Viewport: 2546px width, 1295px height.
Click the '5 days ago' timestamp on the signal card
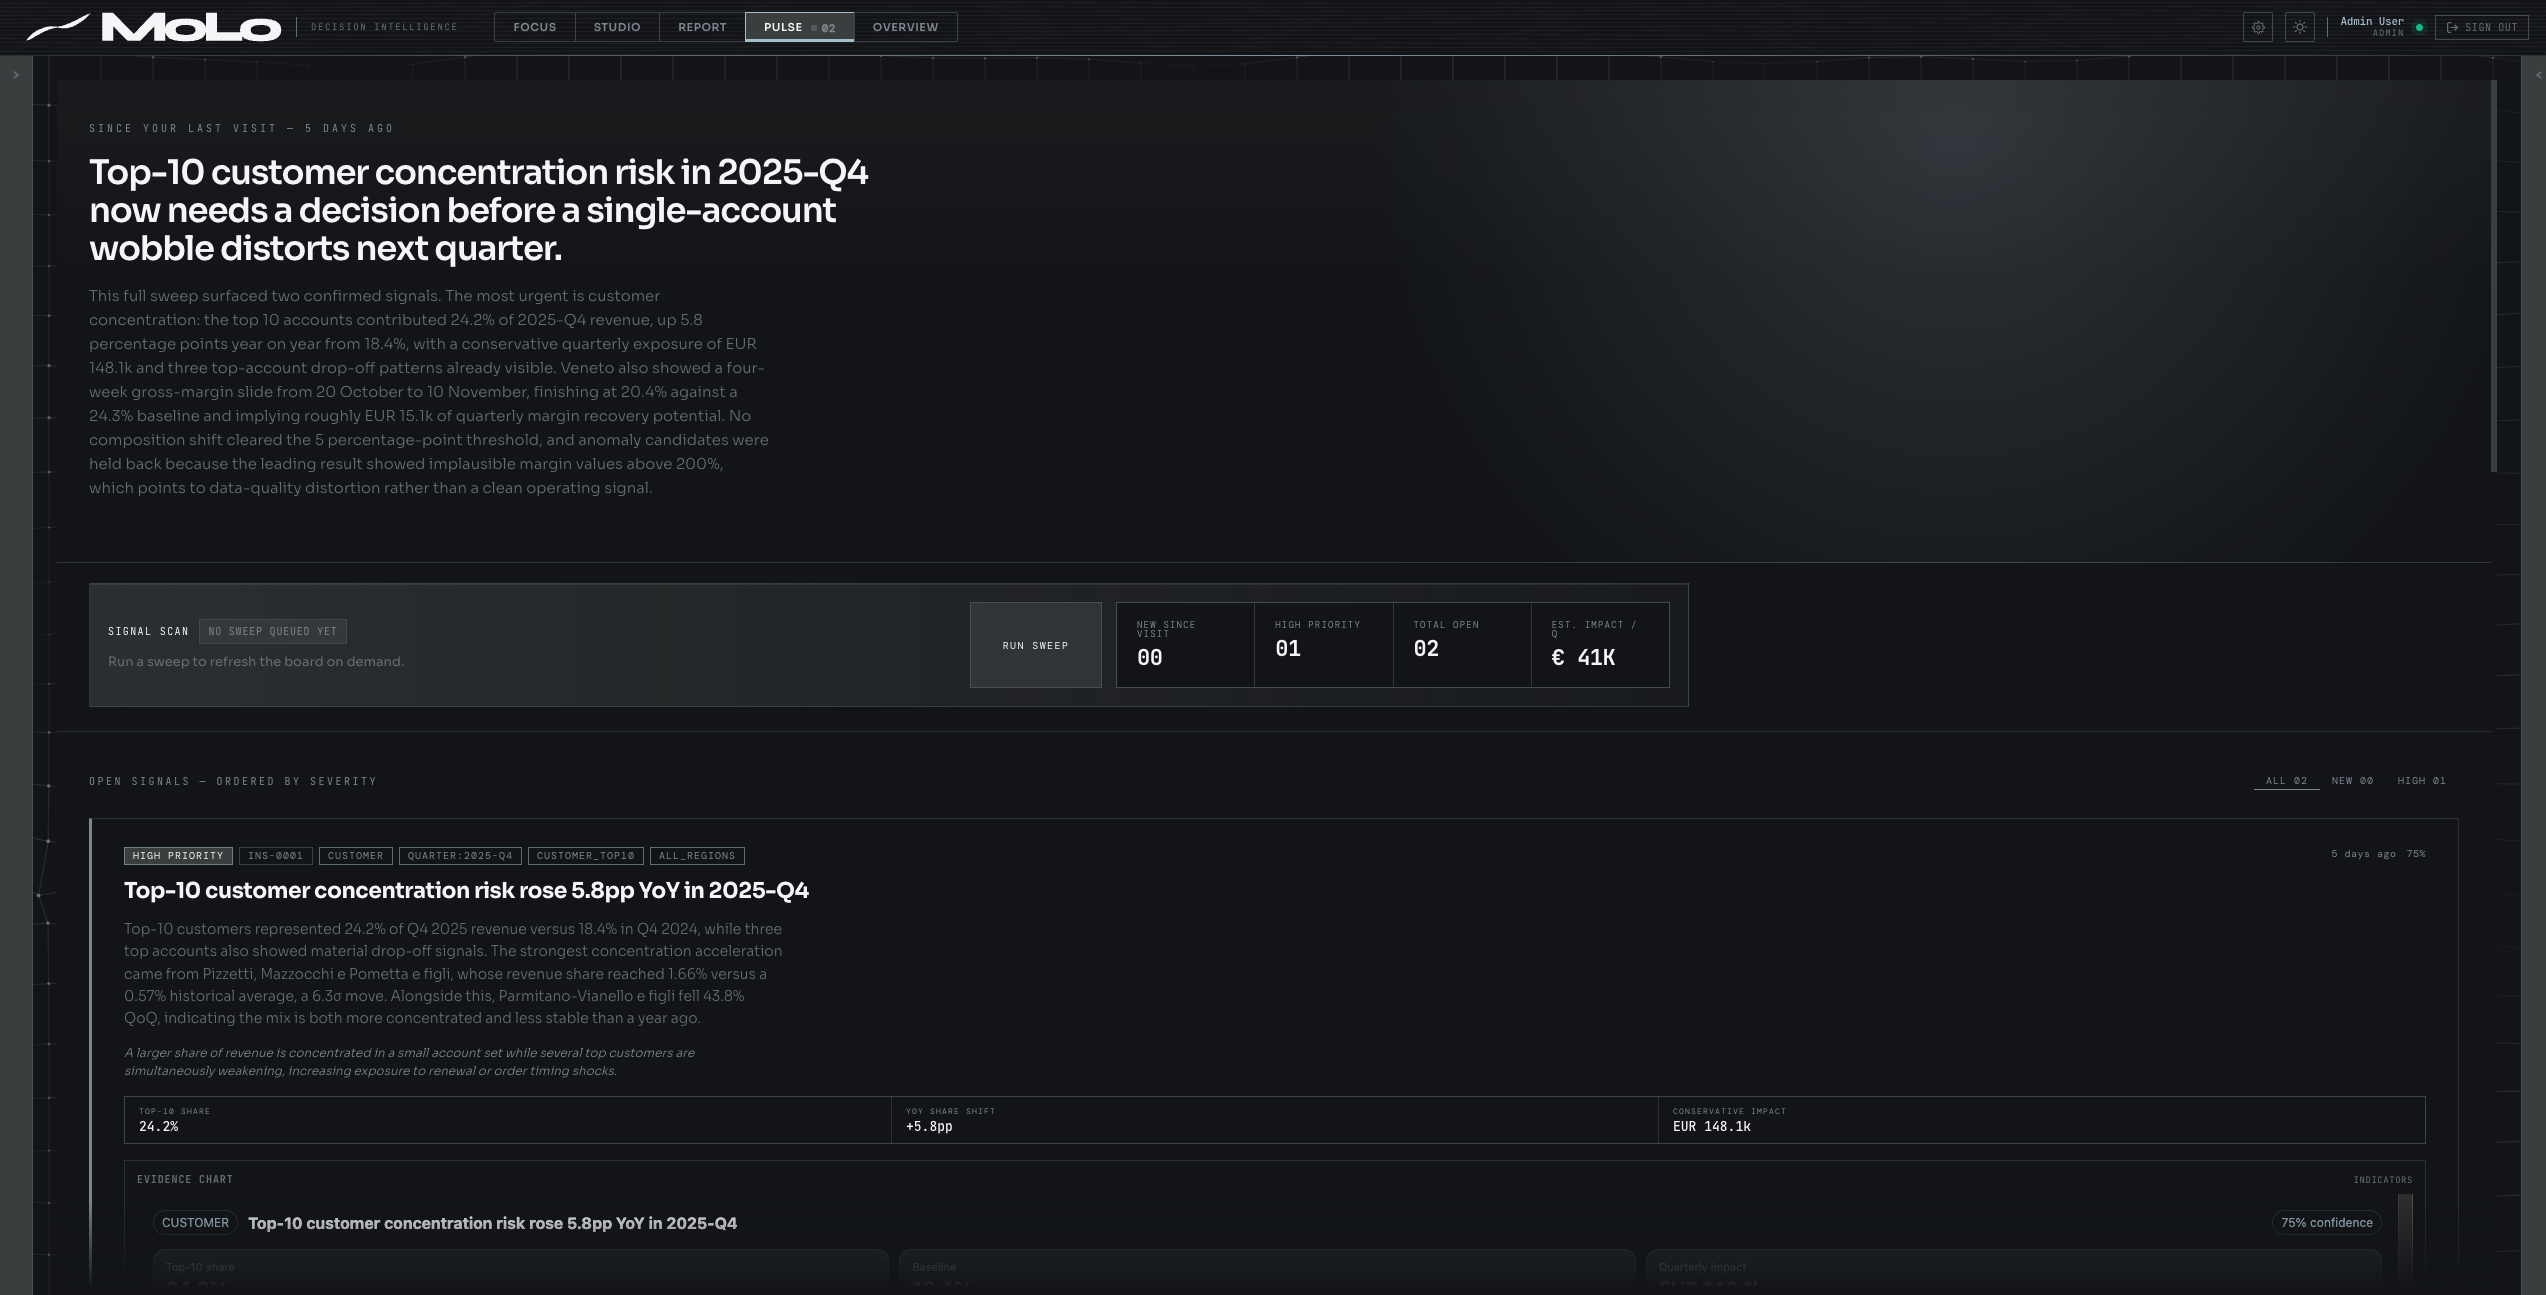pyautogui.click(x=2364, y=854)
